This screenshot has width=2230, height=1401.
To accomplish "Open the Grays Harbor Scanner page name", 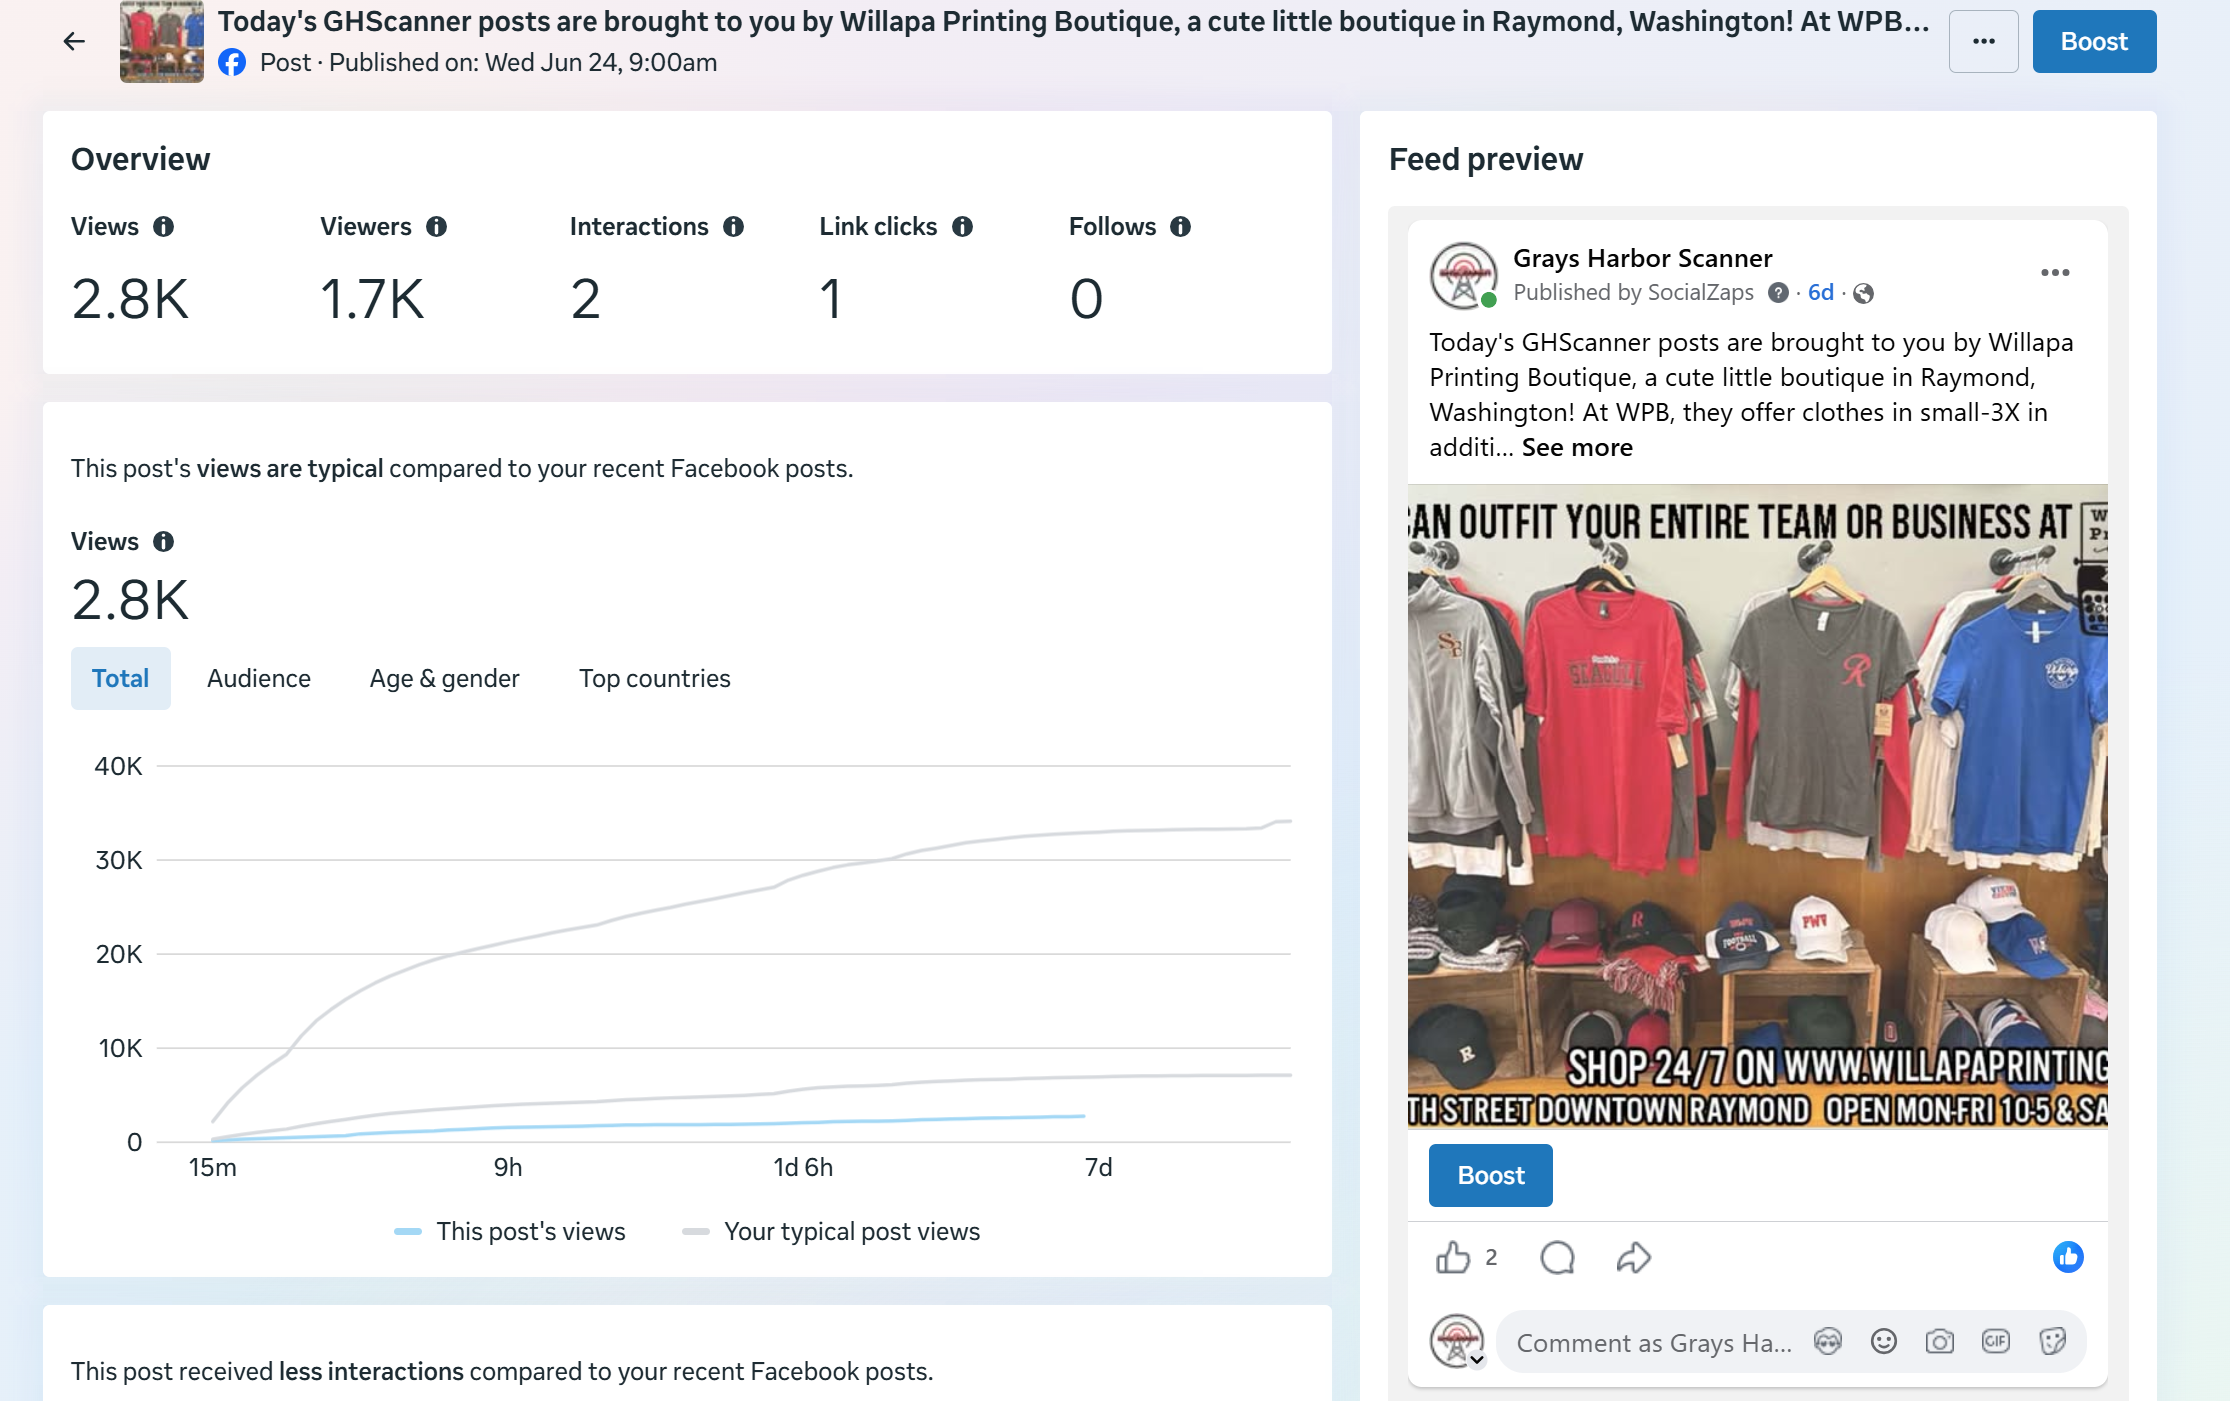I will coord(1642,258).
